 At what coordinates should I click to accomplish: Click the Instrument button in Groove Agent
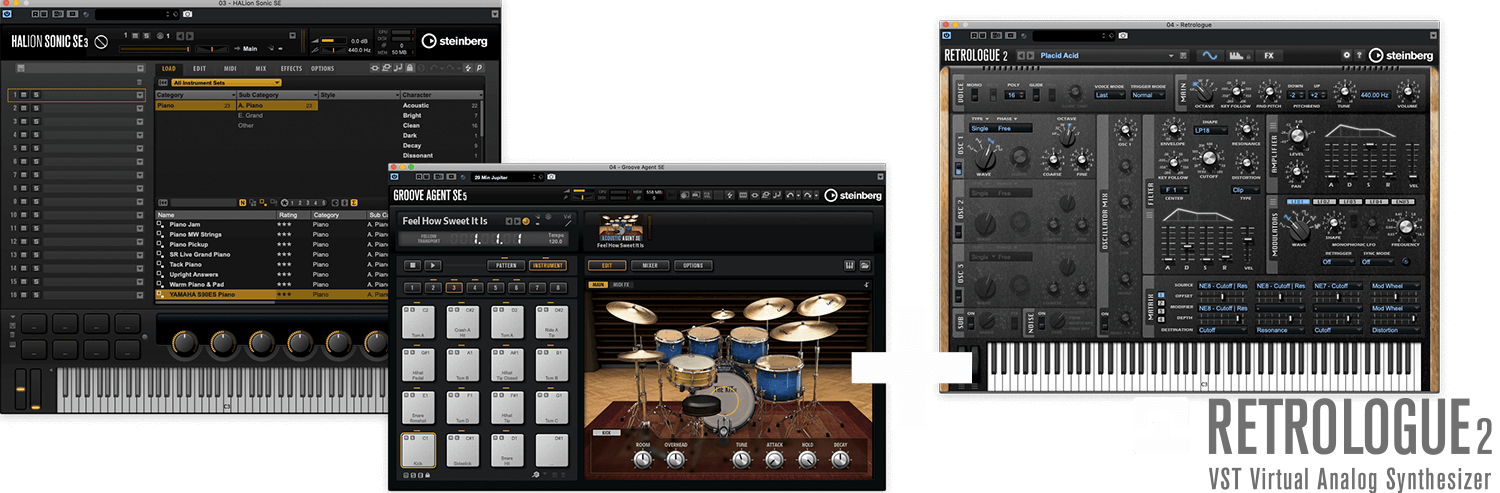point(547,265)
